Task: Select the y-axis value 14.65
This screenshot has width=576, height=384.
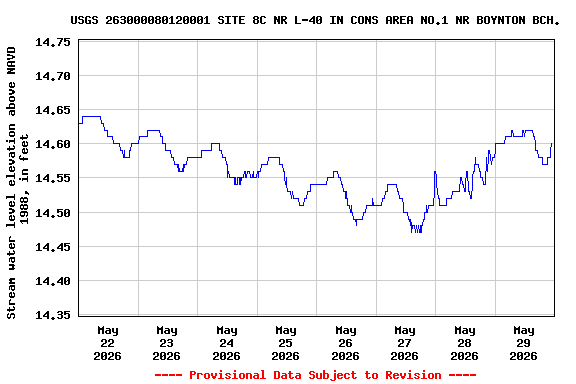Action: coord(53,110)
